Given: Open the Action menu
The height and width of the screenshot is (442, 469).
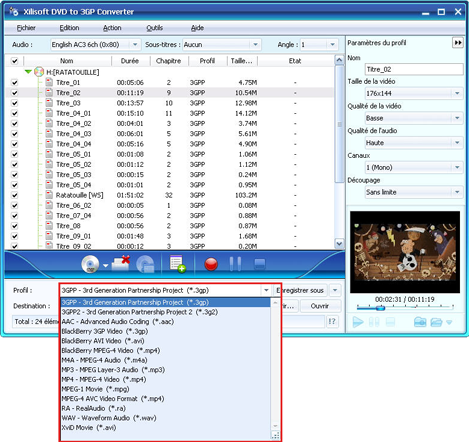Looking at the screenshot, I should [x=112, y=28].
